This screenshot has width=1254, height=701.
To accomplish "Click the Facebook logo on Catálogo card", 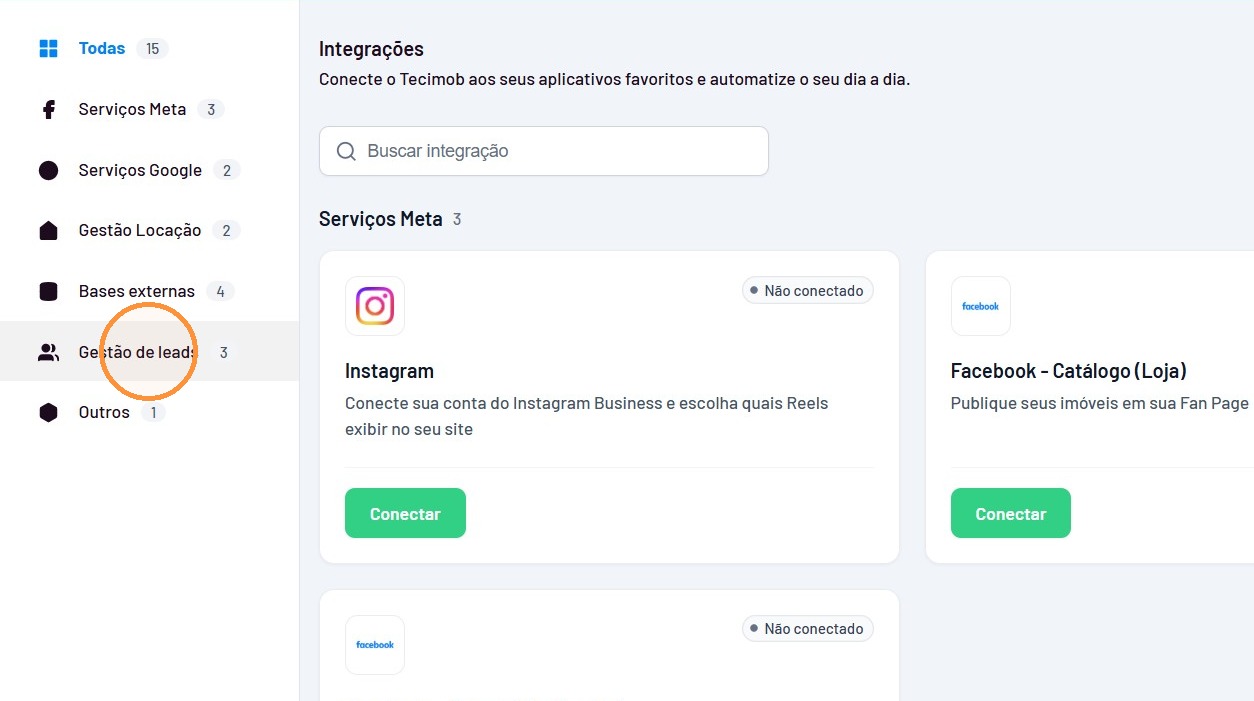I will tap(980, 306).
